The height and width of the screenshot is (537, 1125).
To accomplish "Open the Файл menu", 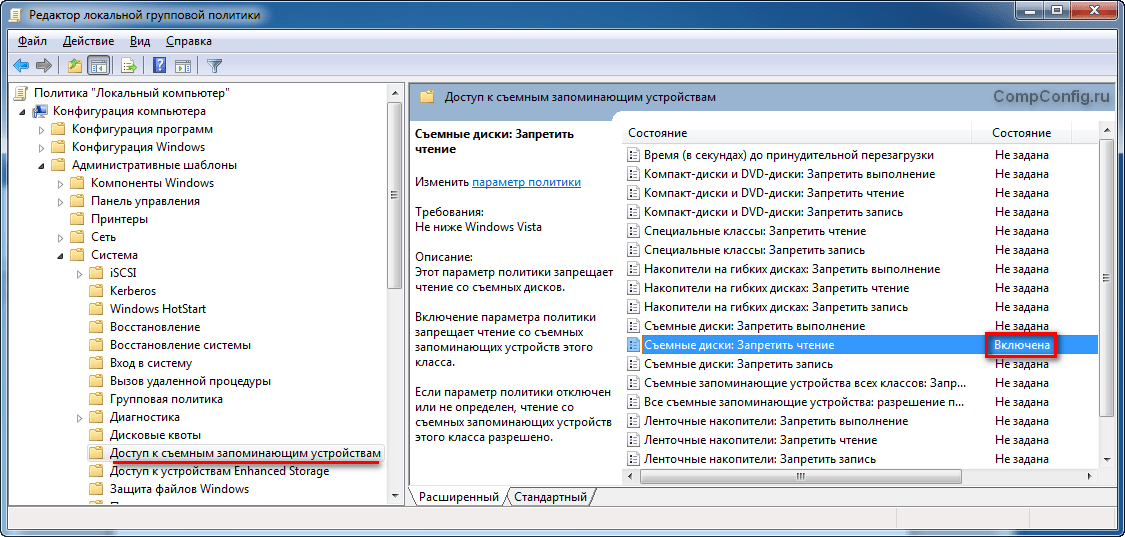I will pyautogui.click(x=32, y=41).
